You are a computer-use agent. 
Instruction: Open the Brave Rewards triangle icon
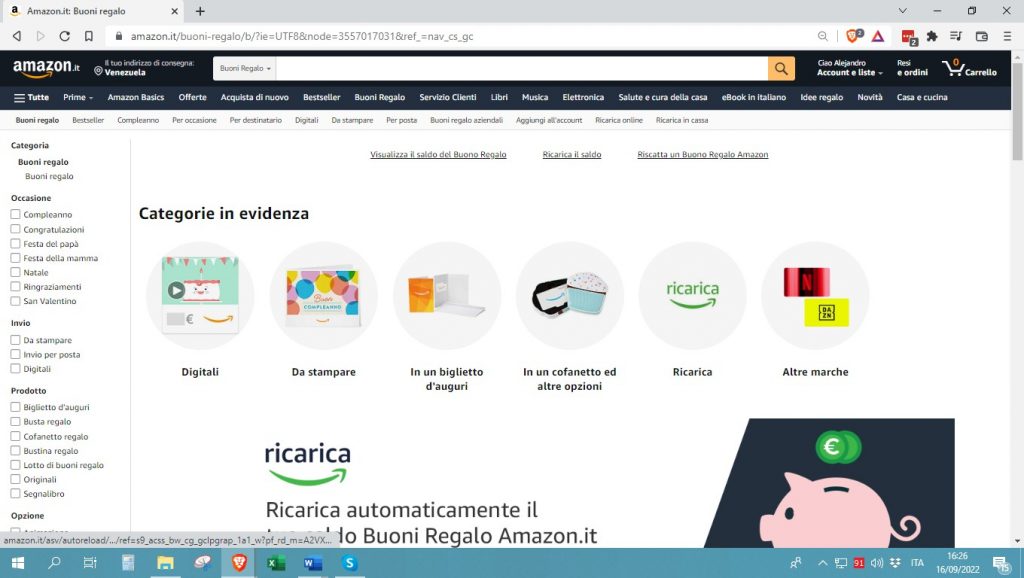(x=877, y=35)
